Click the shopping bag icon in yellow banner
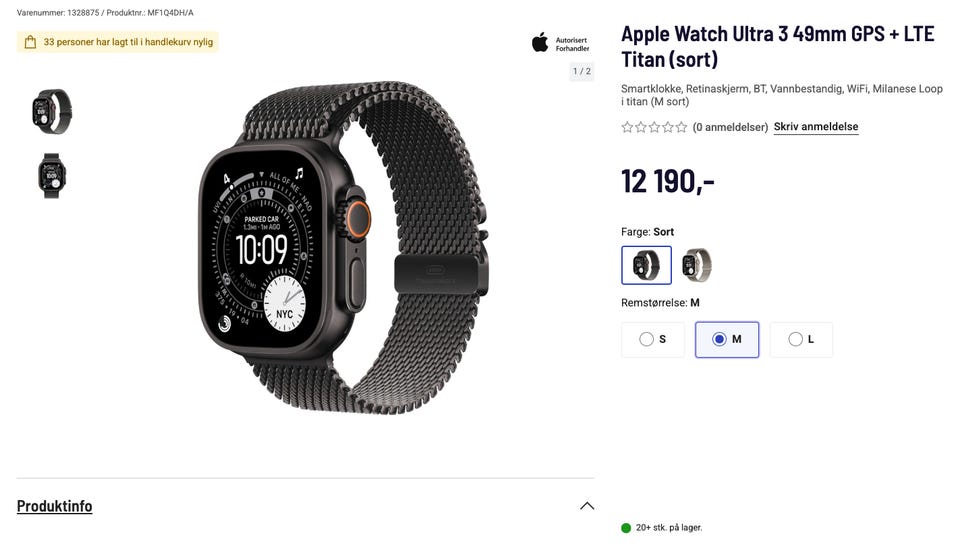960x546 pixels. [x=30, y=42]
